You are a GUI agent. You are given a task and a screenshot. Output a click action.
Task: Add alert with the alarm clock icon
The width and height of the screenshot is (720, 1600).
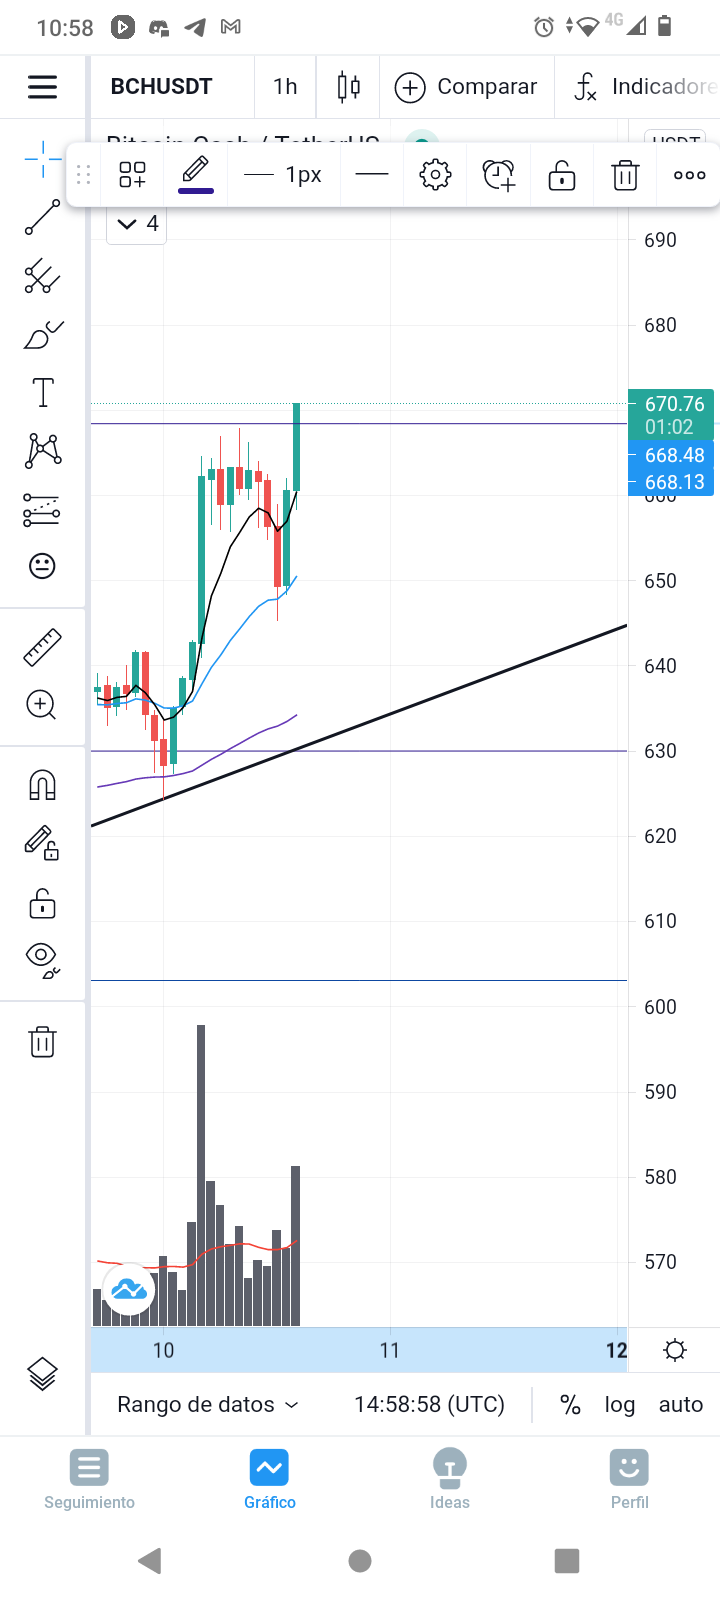point(499,176)
